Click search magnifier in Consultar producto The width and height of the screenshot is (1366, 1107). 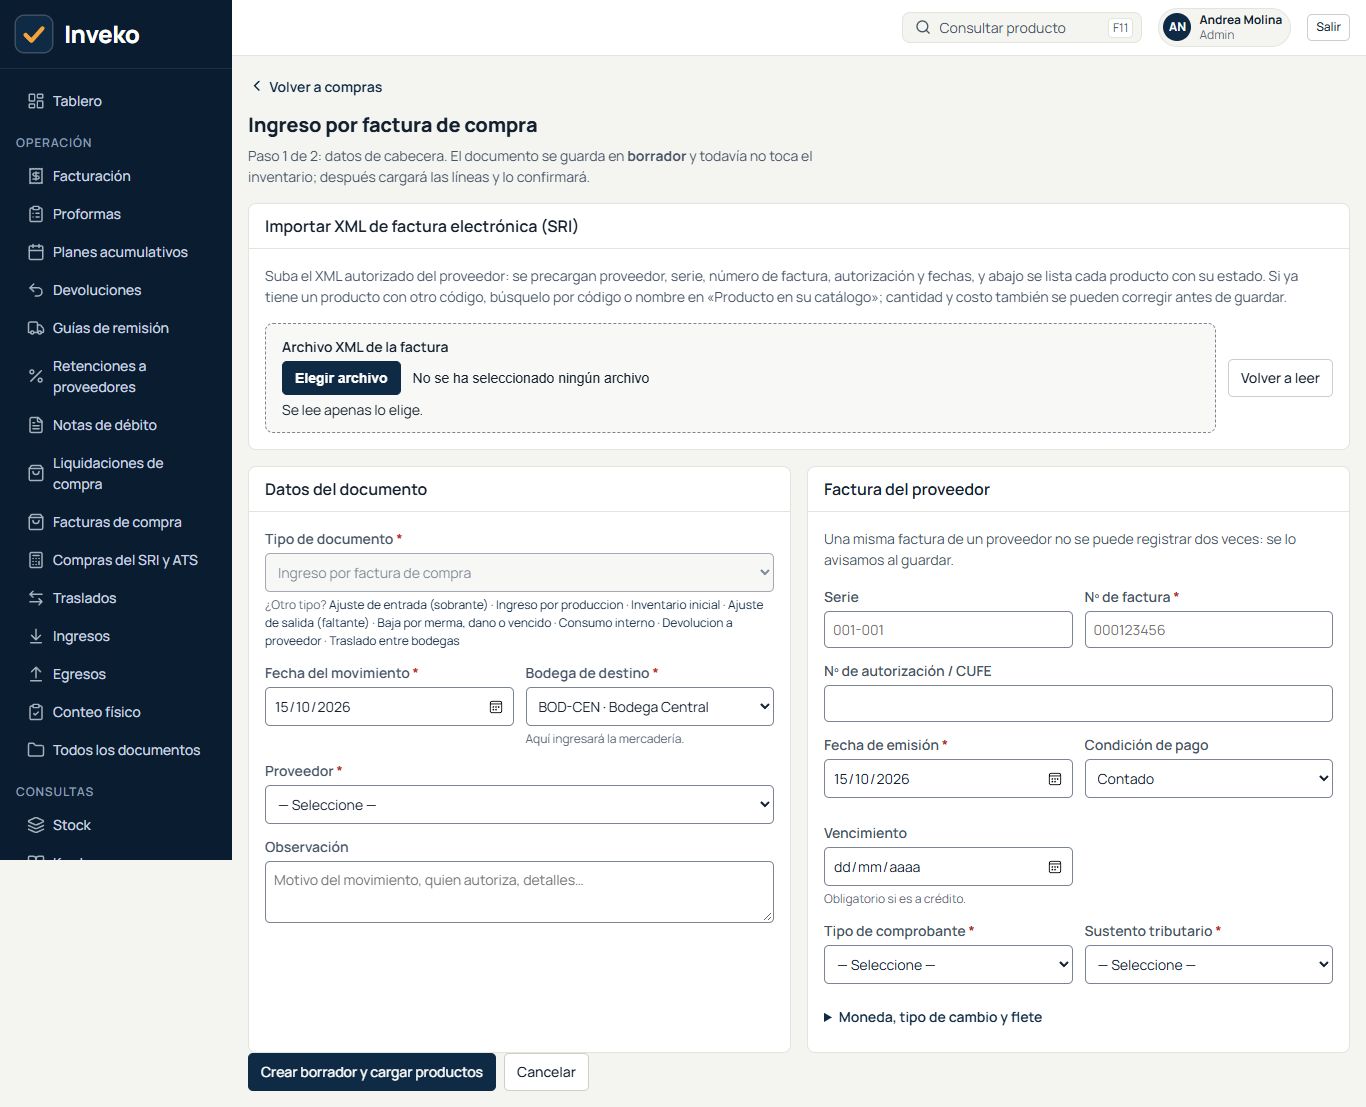(x=923, y=28)
